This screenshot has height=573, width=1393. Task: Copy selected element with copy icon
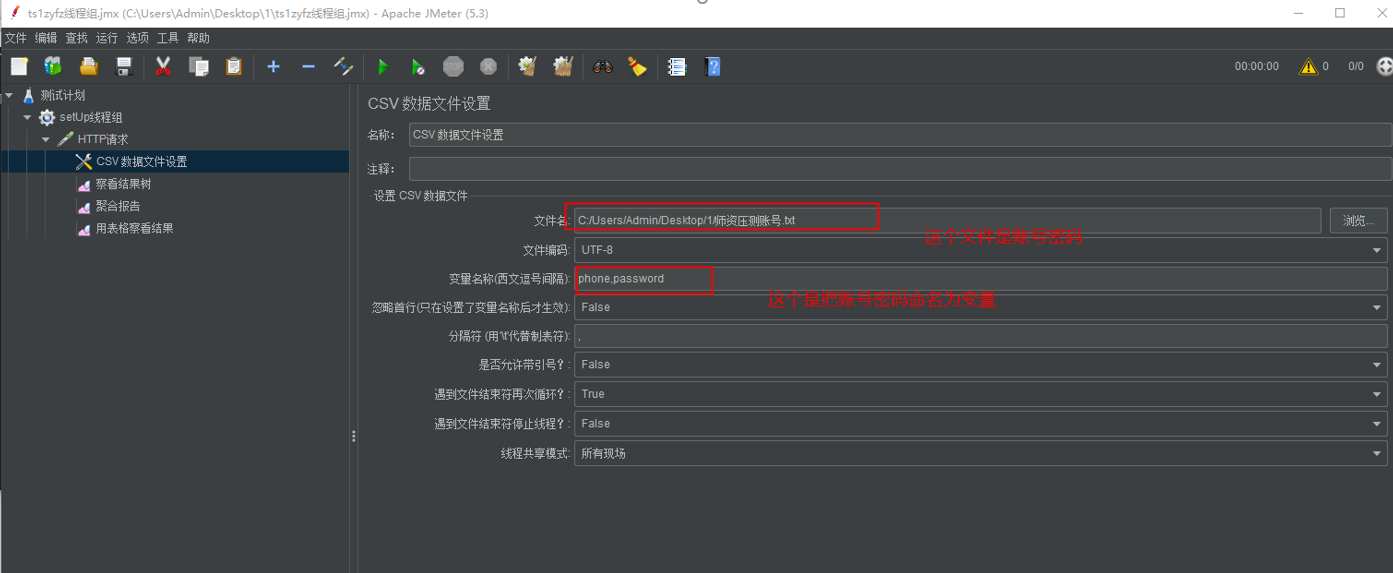199,66
